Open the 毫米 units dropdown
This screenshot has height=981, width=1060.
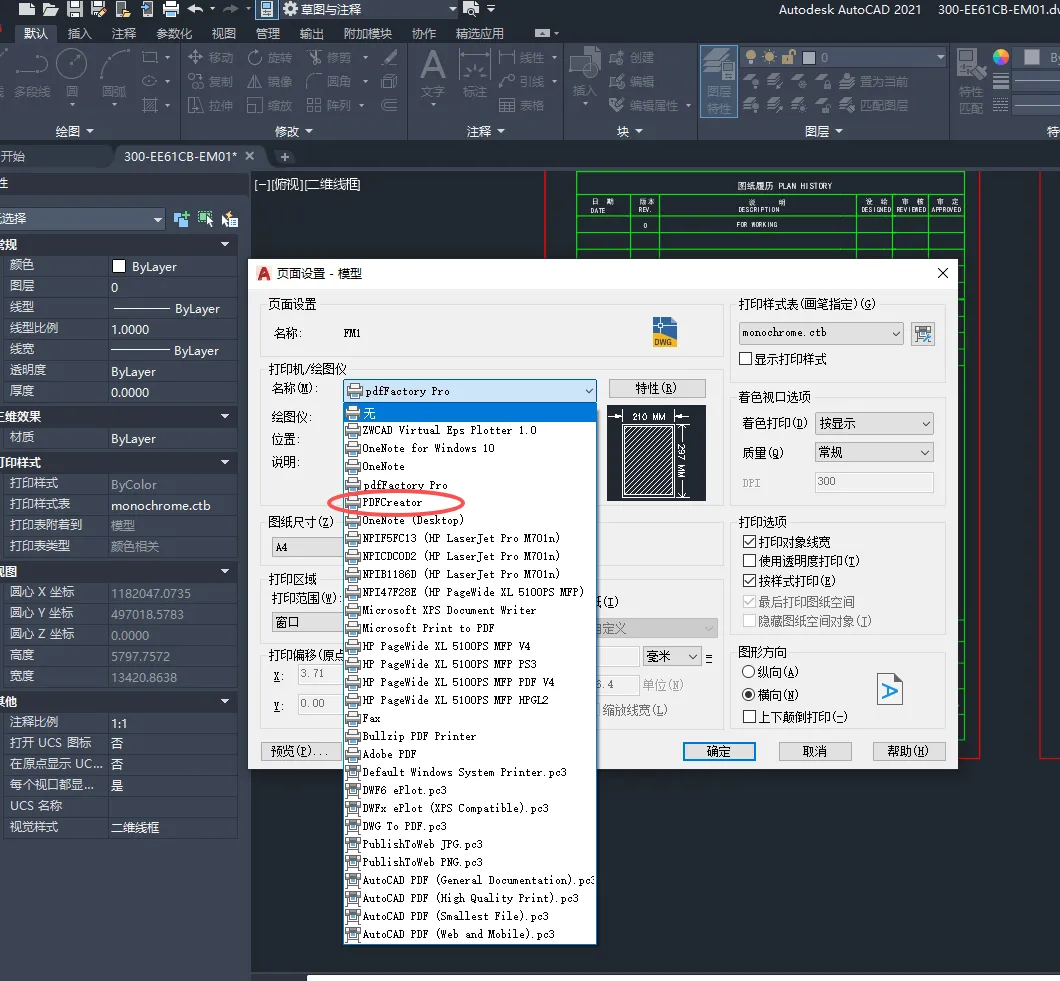pos(672,656)
